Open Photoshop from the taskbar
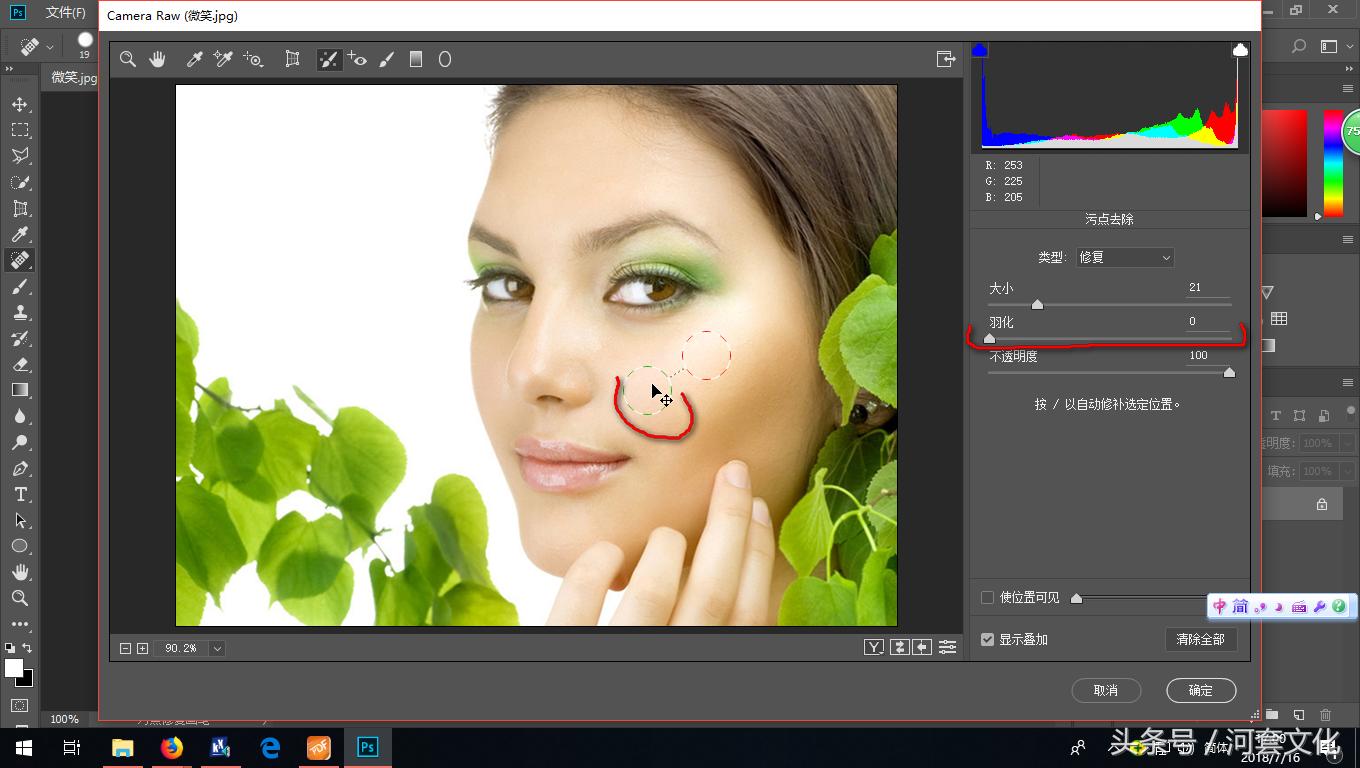This screenshot has width=1360, height=768. [367, 746]
